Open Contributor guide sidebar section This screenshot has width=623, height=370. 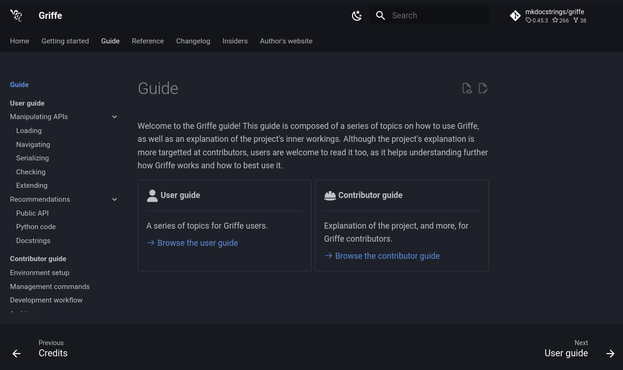(38, 259)
